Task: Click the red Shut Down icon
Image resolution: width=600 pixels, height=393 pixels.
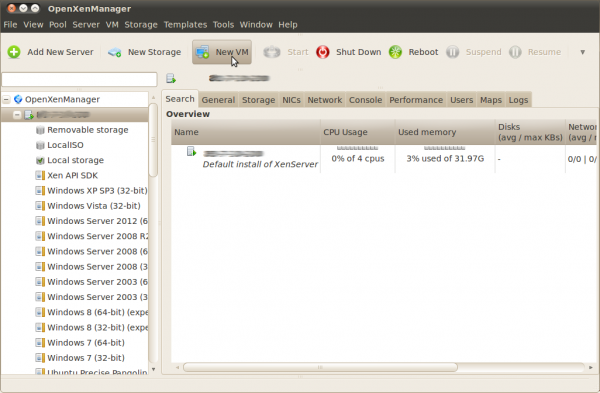Action: pos(323,52)
